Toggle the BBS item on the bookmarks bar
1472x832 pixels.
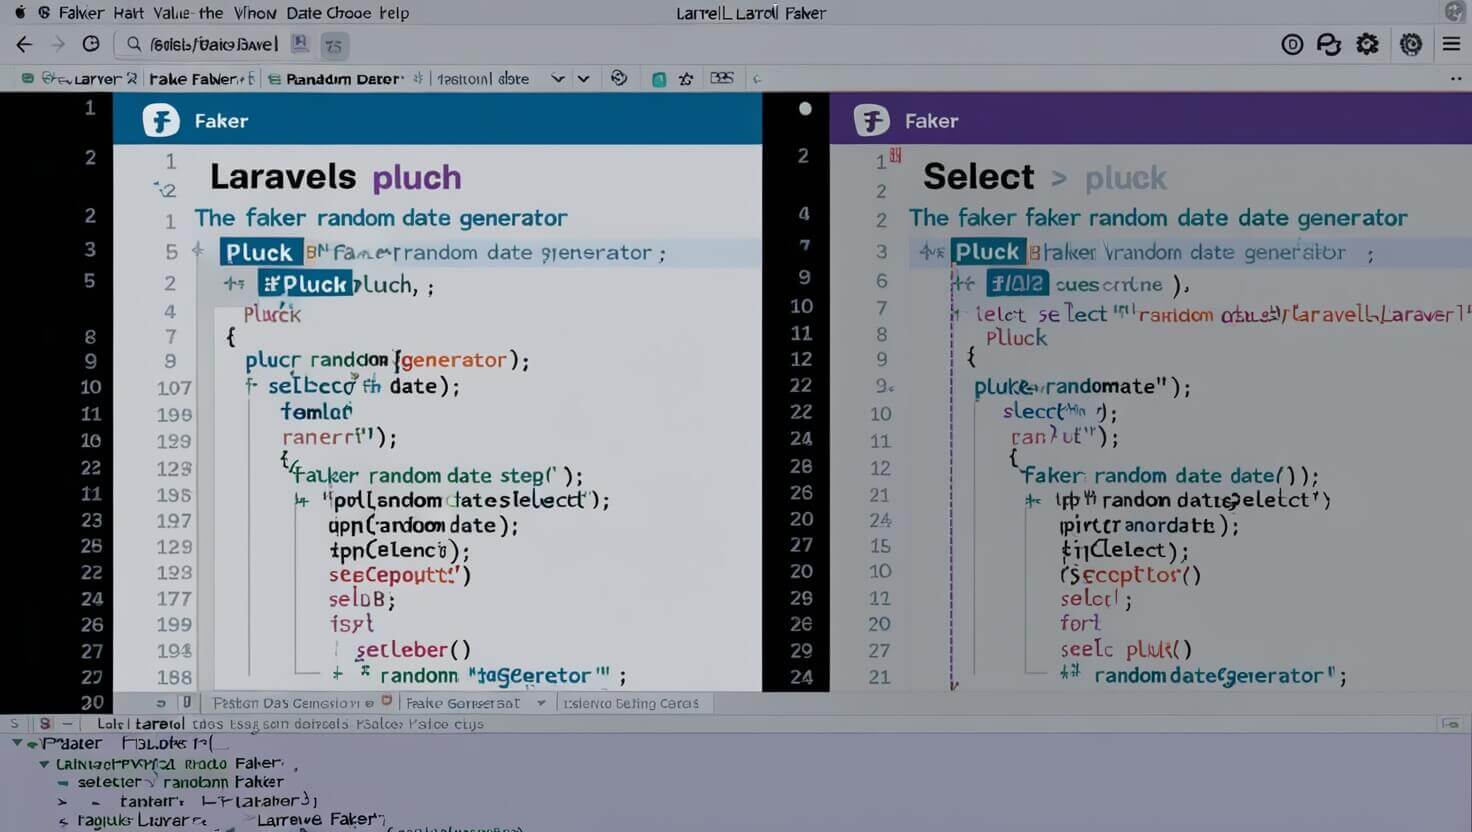point(723,78)
